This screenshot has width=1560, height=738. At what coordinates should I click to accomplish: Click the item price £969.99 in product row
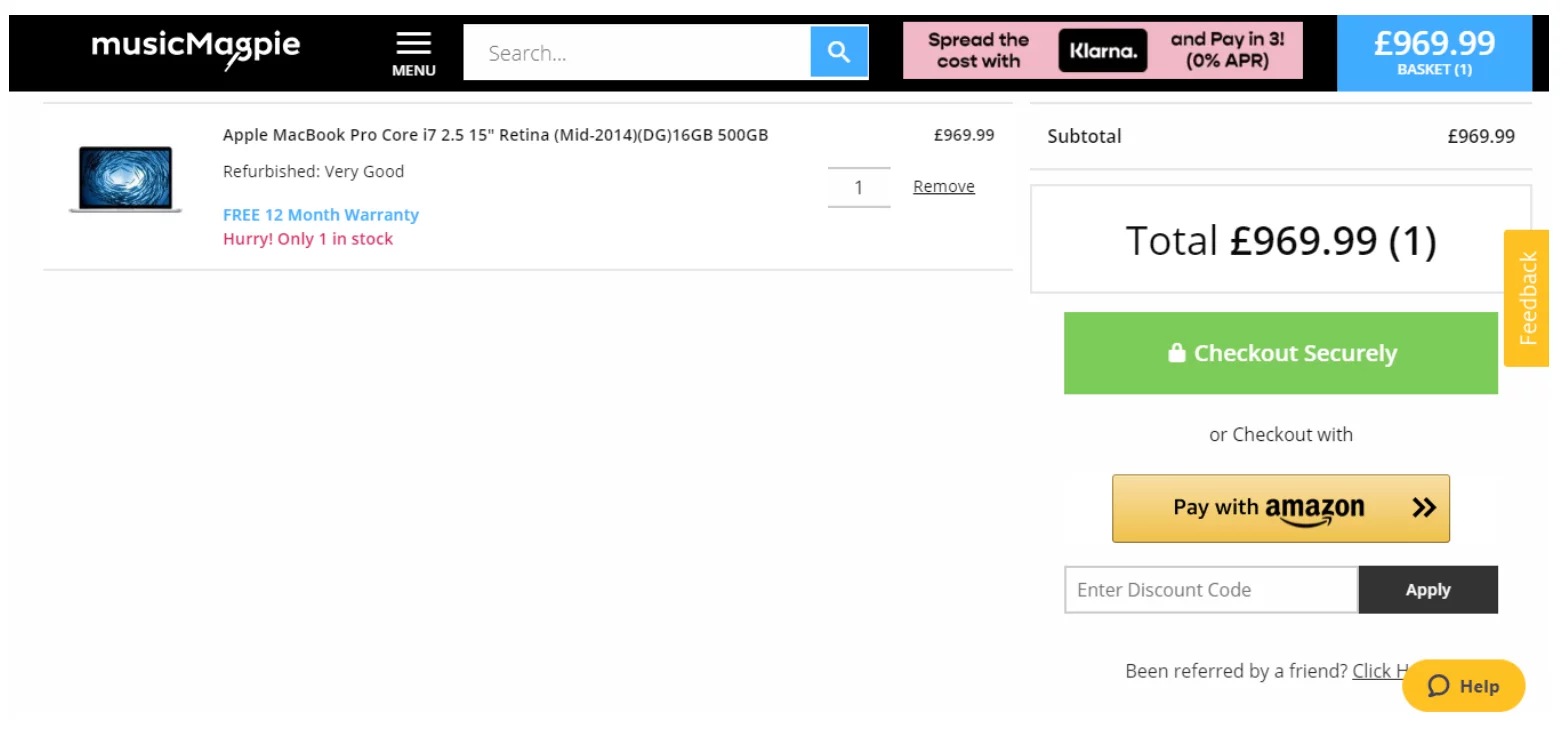click(x=964, y=135)
